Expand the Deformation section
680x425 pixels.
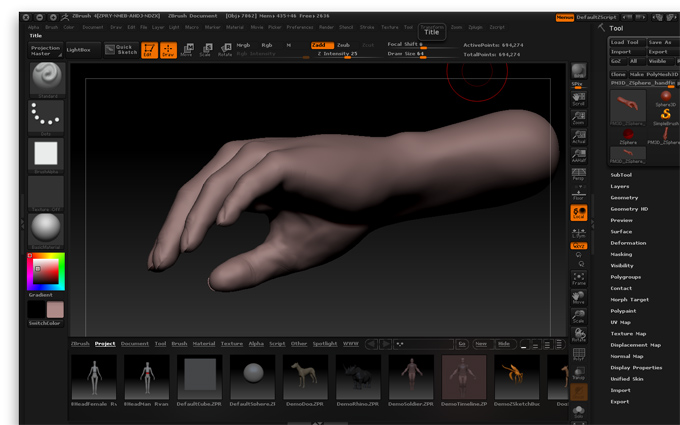(x=628, y=243)
